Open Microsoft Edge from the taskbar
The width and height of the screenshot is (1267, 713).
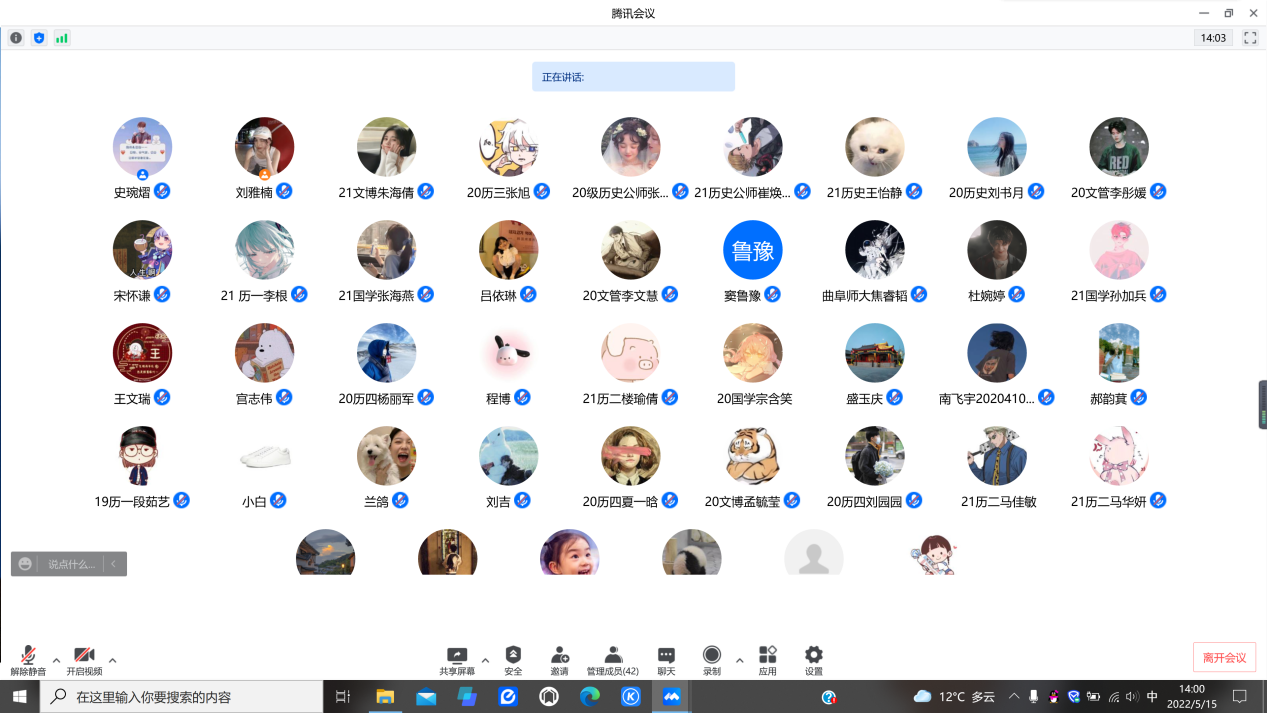pos(590,696)
